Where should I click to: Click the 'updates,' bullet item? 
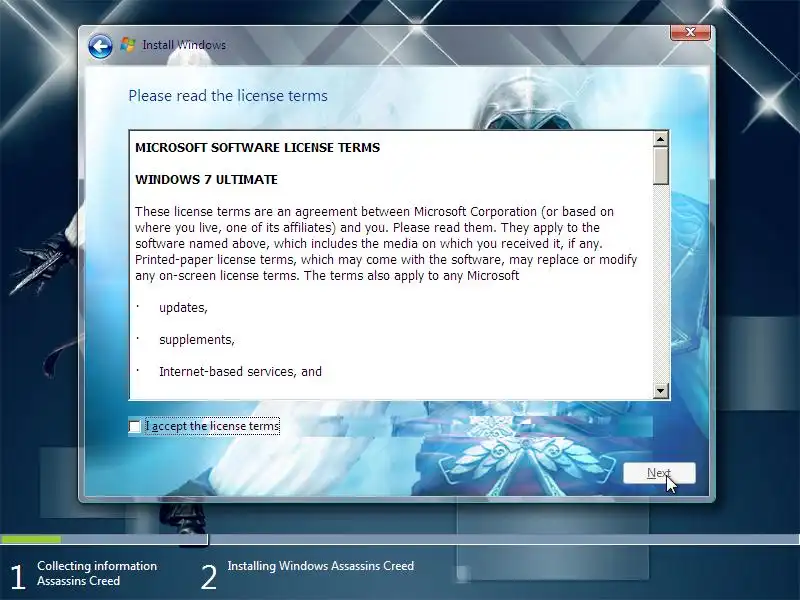point(183,308)
